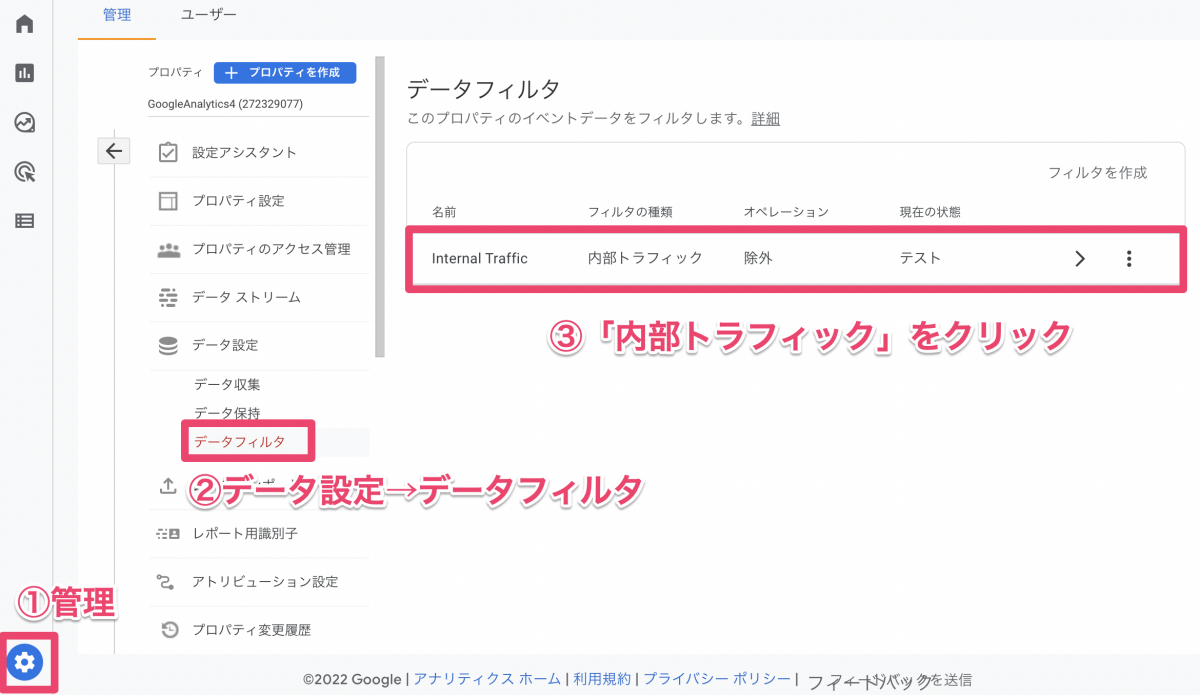1200x695 pixels.
Task: Click the admin gear icon
Action: tap(26, 661)
